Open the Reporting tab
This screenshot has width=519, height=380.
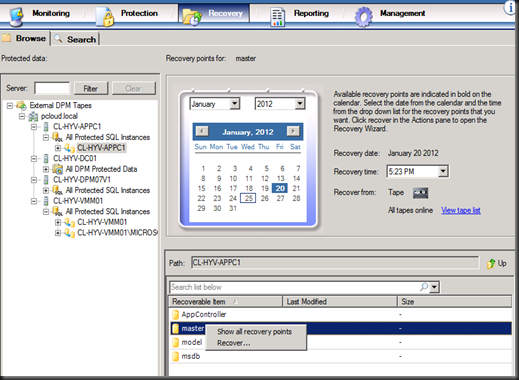point(299,14)
